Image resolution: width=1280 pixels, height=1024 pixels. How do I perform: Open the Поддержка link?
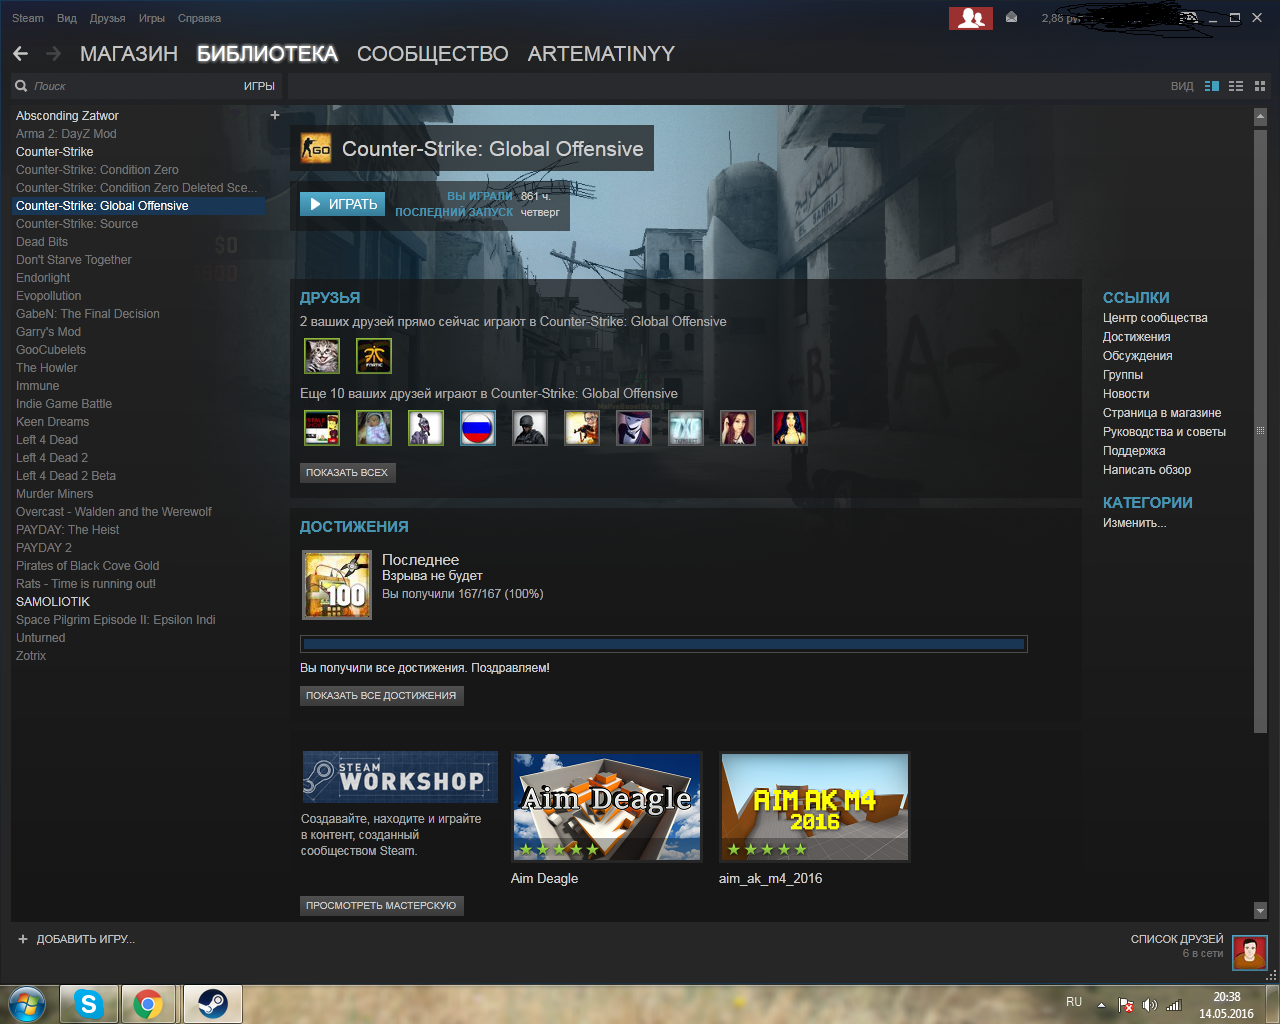pyautogui.click(x=1134, y=451)
